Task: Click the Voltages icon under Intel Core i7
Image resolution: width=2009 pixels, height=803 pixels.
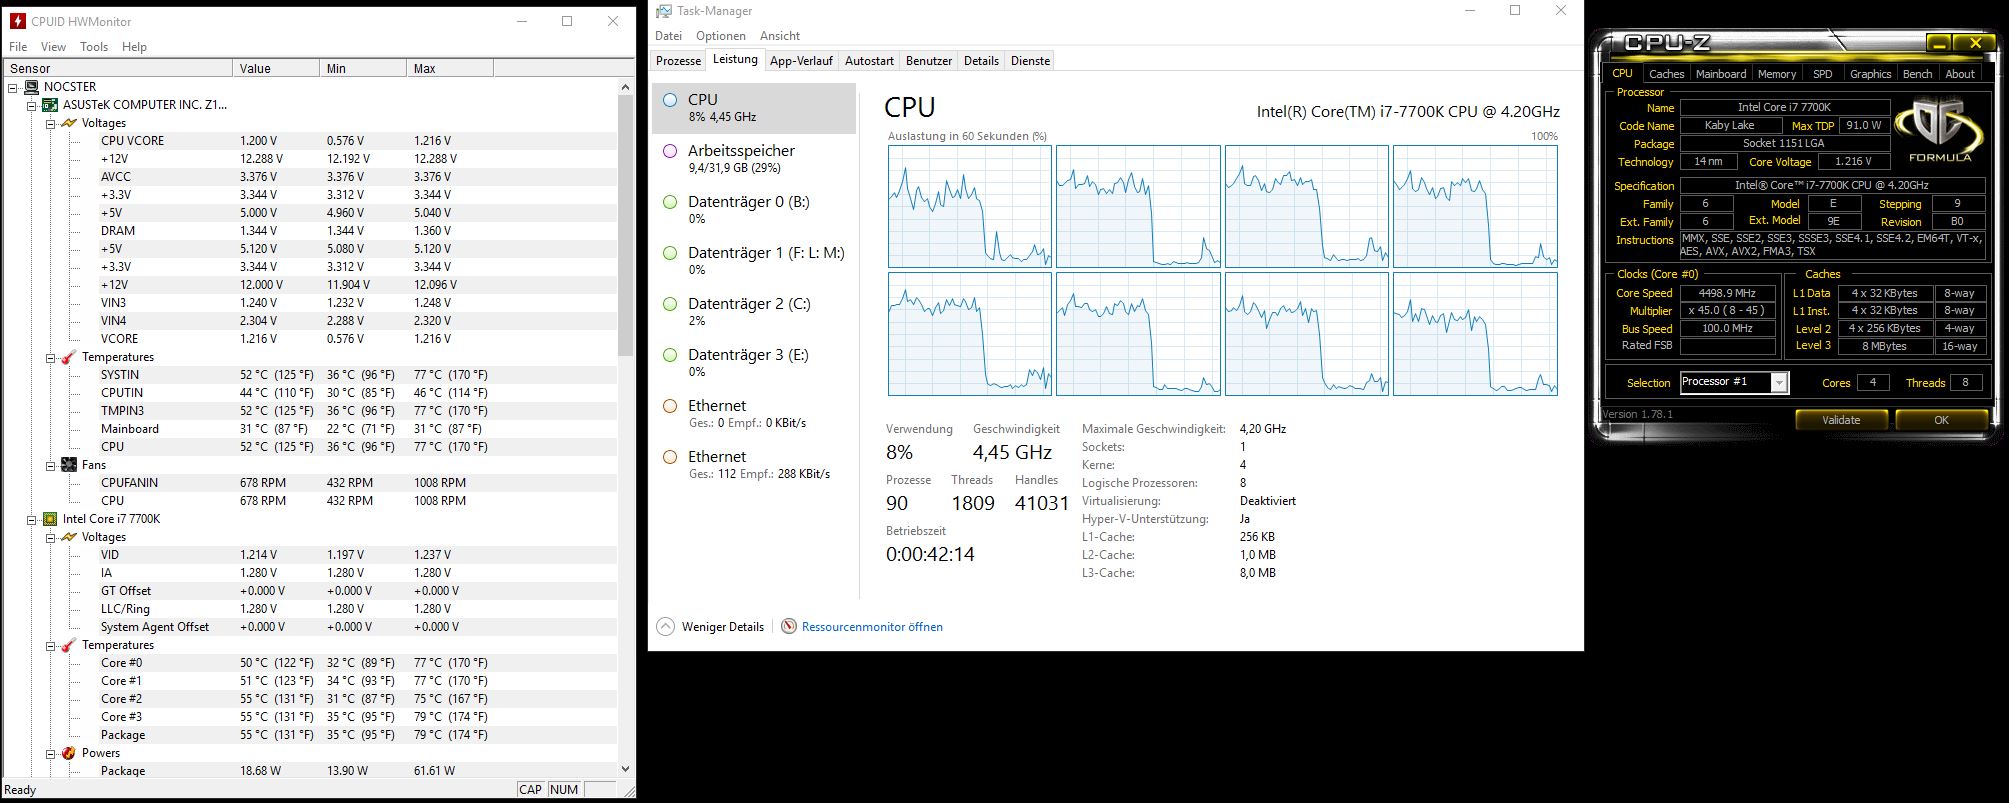Action: pyautogui.click(x=69, y=537)
